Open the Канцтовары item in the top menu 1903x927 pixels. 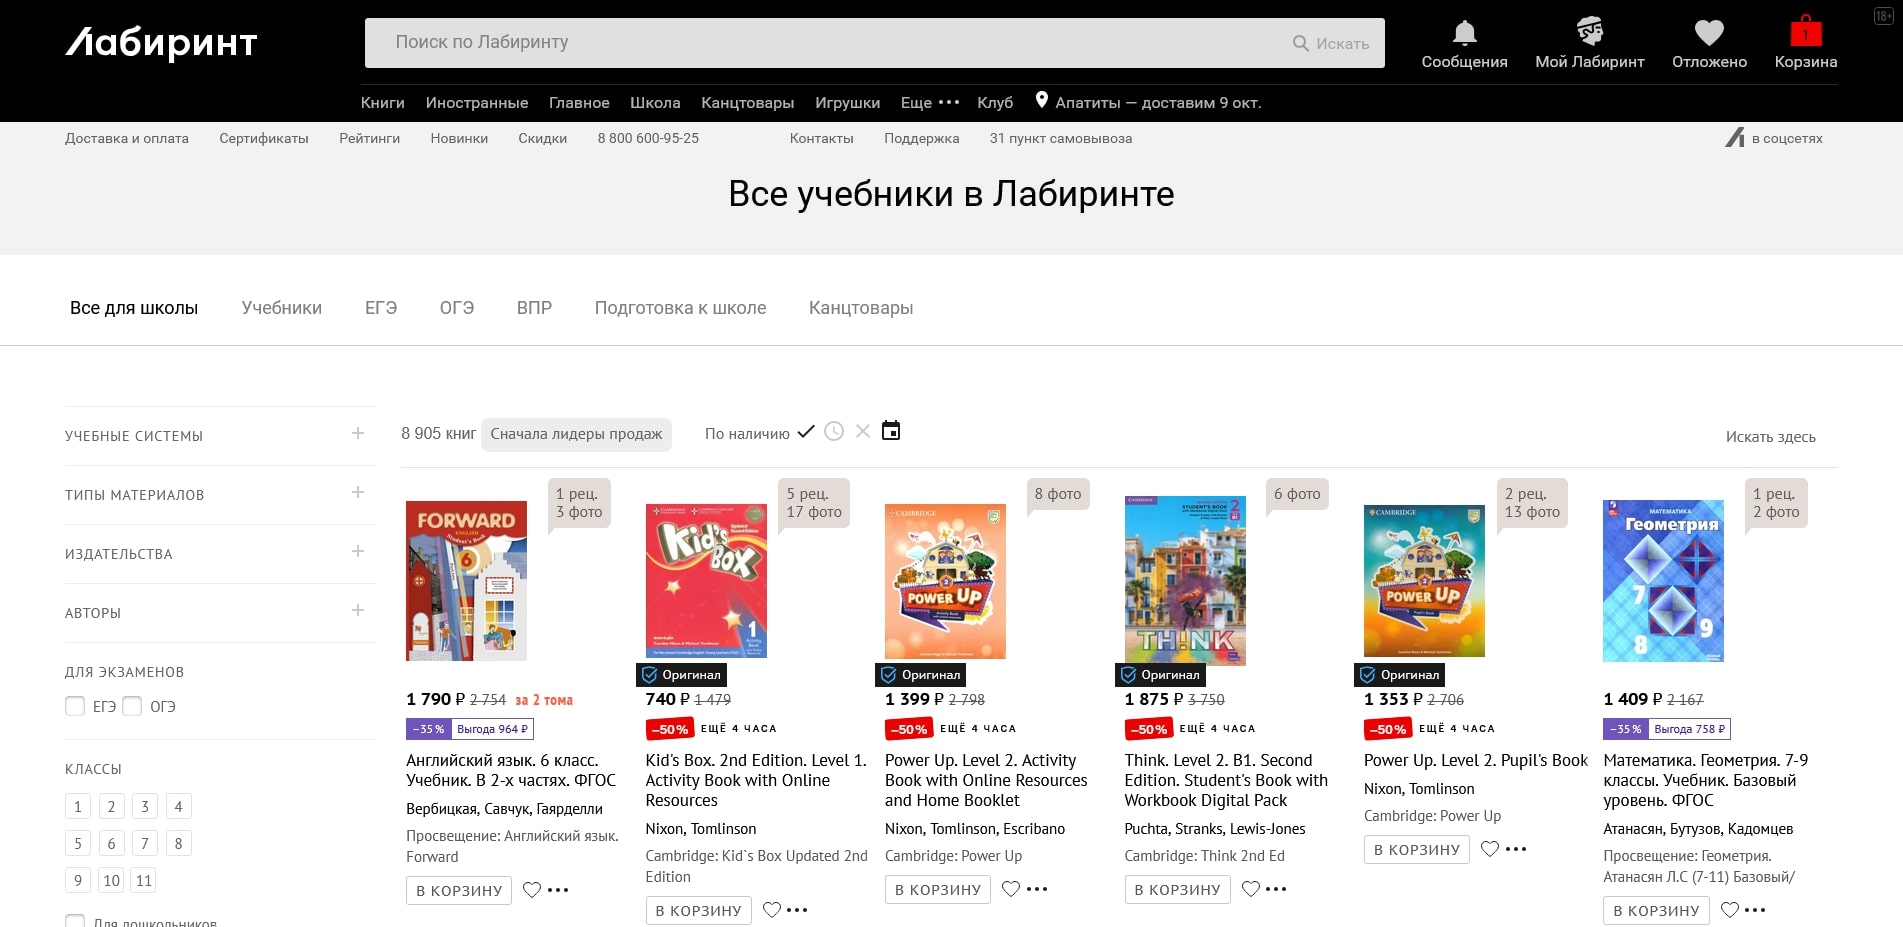(x=747, y=103)
